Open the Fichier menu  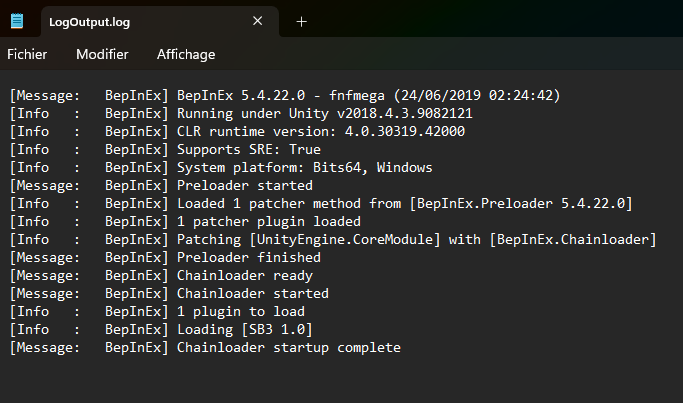tap(28, 54)
